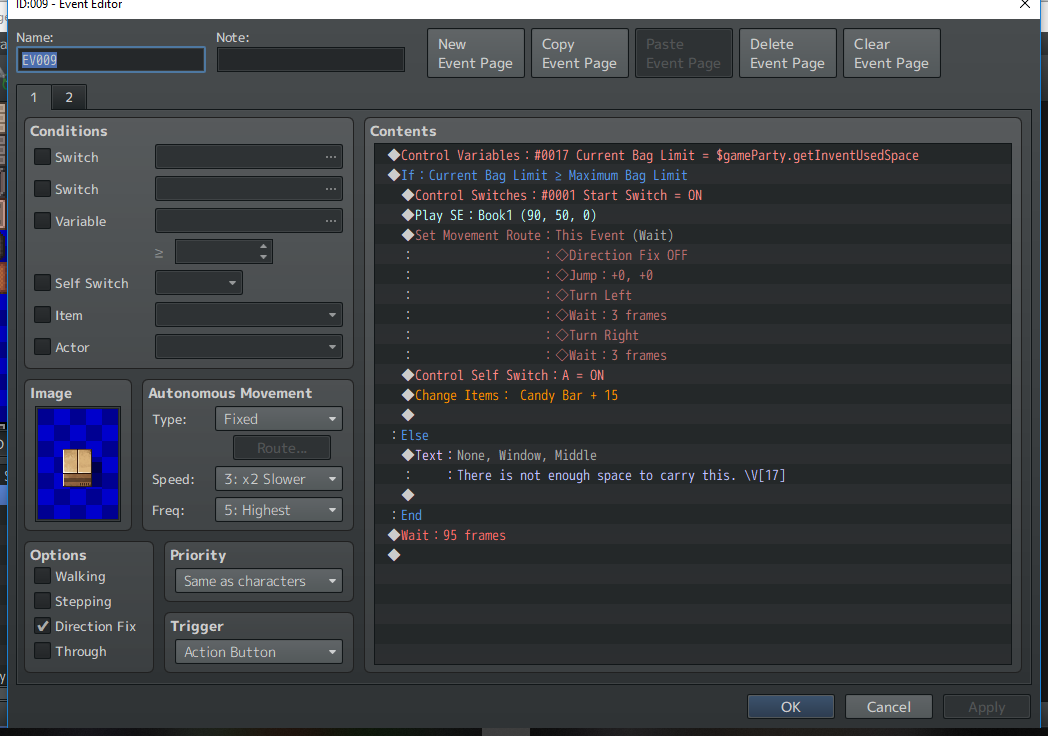
Task: Select the If Current Bag Limit line
Action: (x=693, y=175)
